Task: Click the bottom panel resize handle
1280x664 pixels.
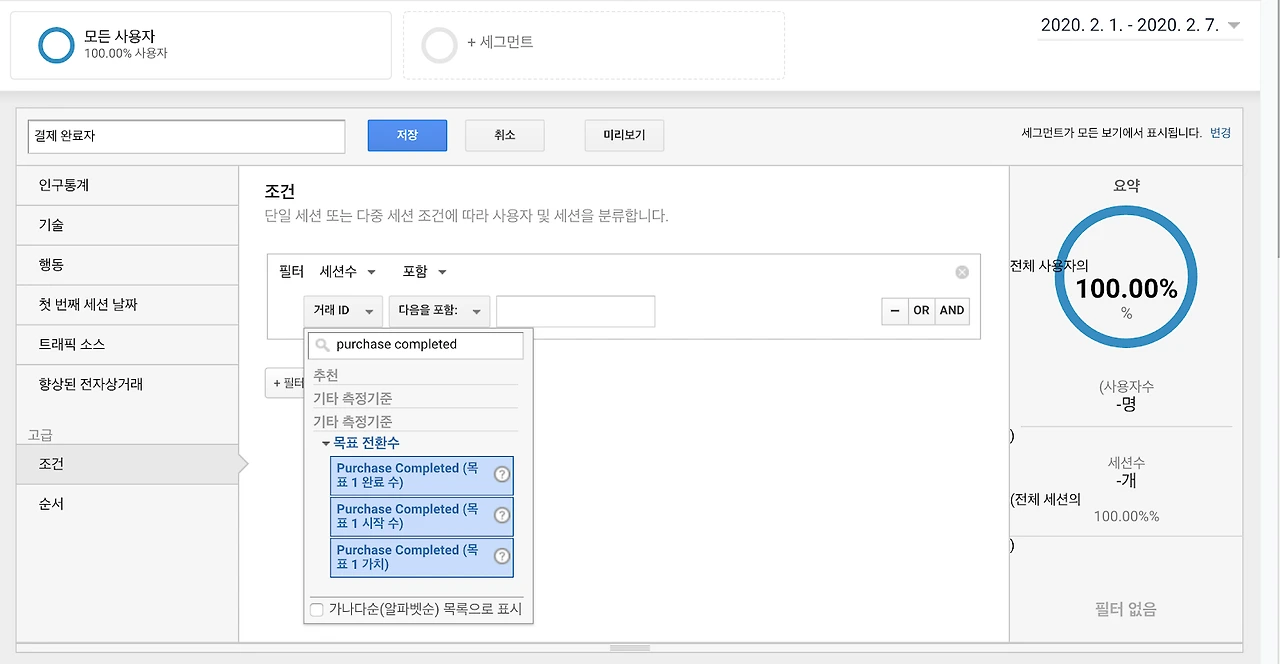Action: click(x=629, y=648)
